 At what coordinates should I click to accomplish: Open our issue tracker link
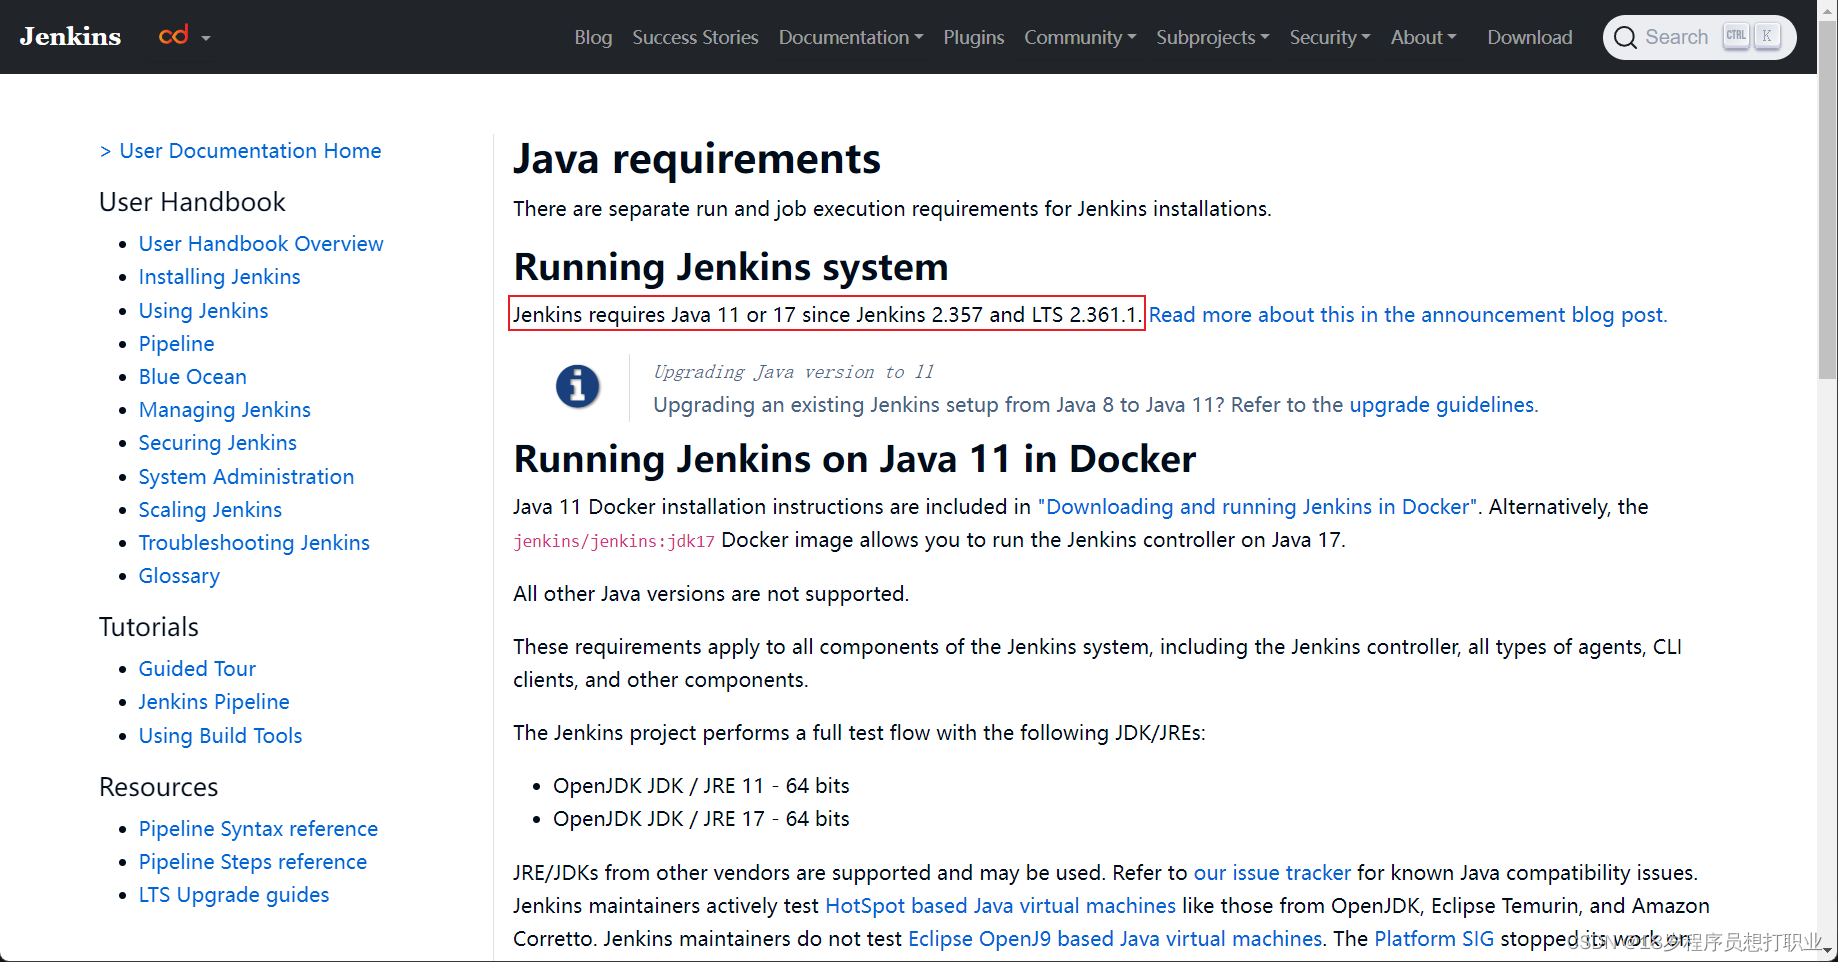pos(1272,873)
